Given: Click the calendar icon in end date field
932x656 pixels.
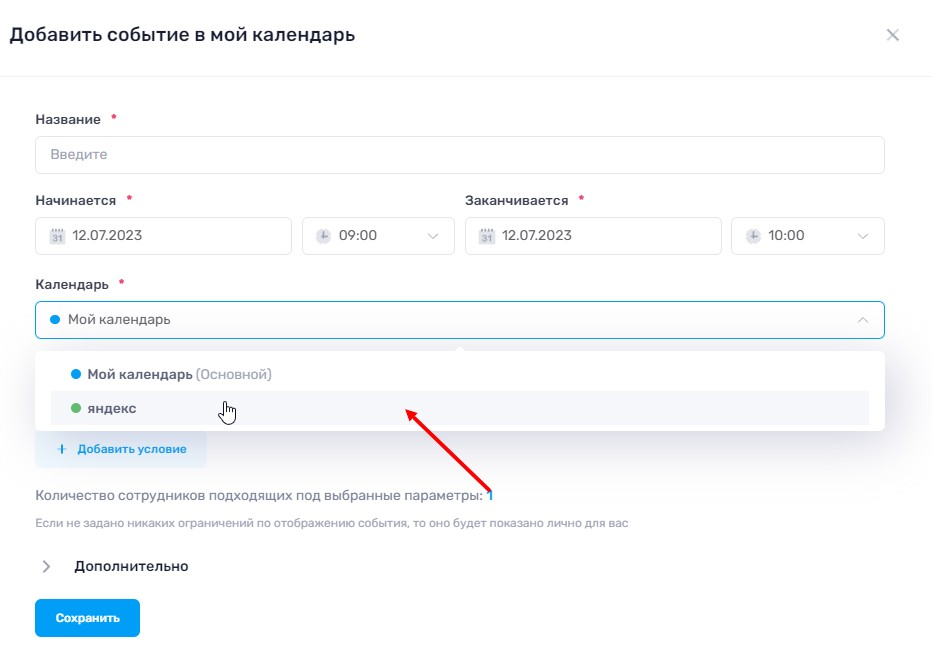Looking at the screenshot, I should (487, 236).
